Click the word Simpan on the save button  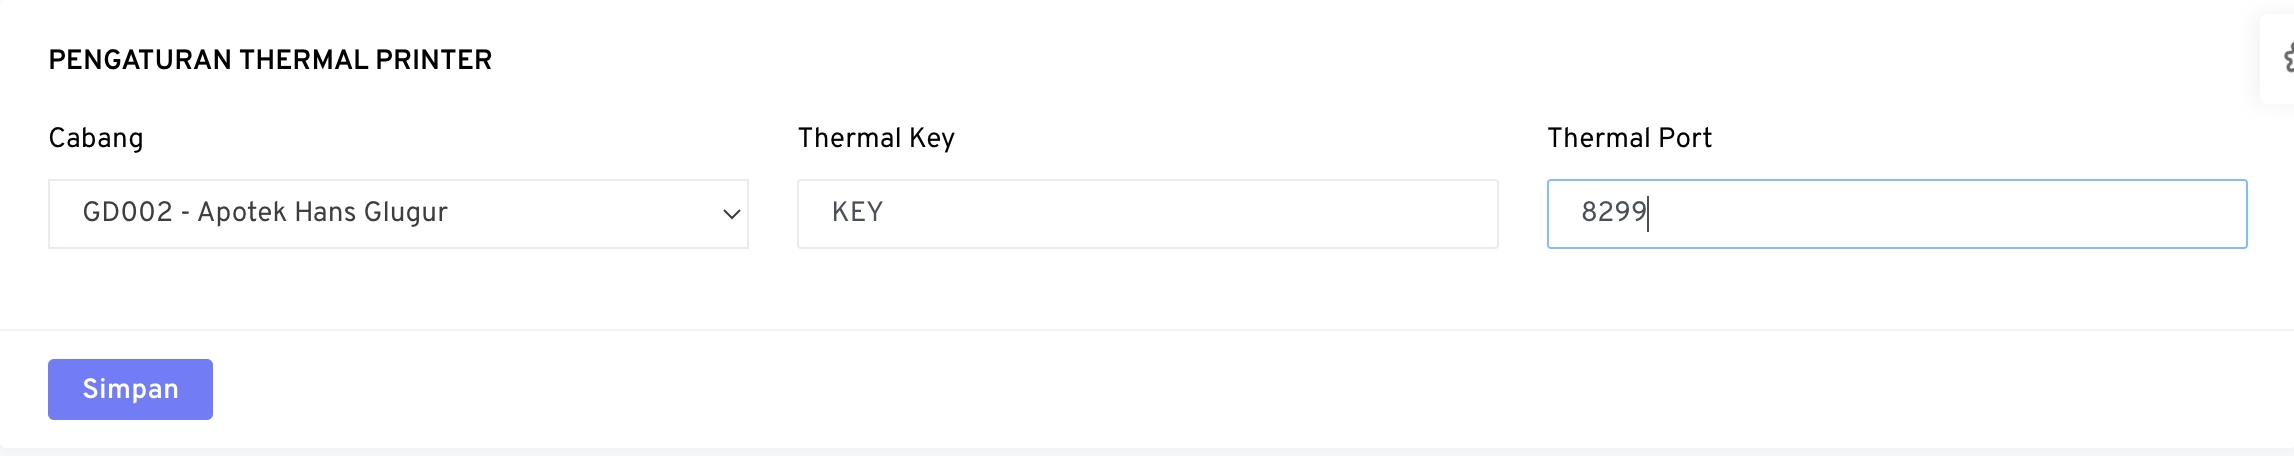130,389
